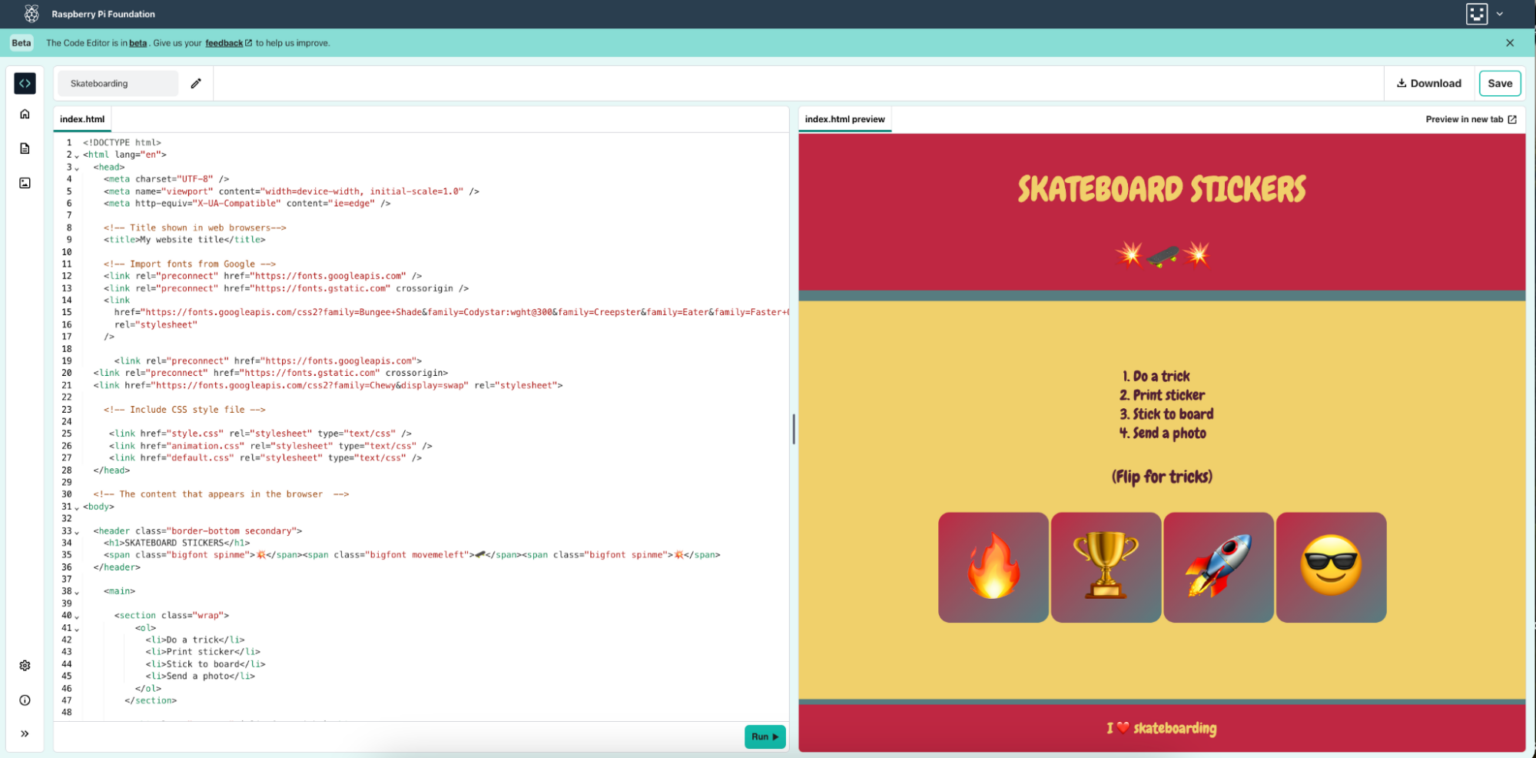1536x758 pixels.
Task: Click the info icon near the sidebar bottom
Action: pos(24,700)
